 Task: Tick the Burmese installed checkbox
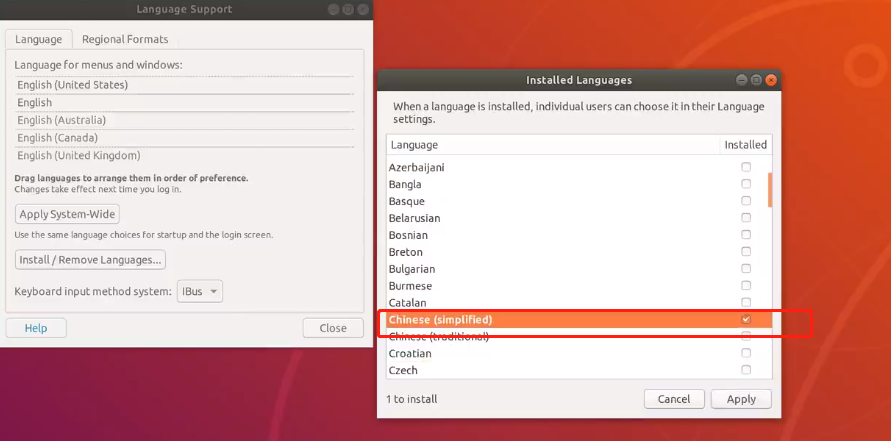click(746, 285)
